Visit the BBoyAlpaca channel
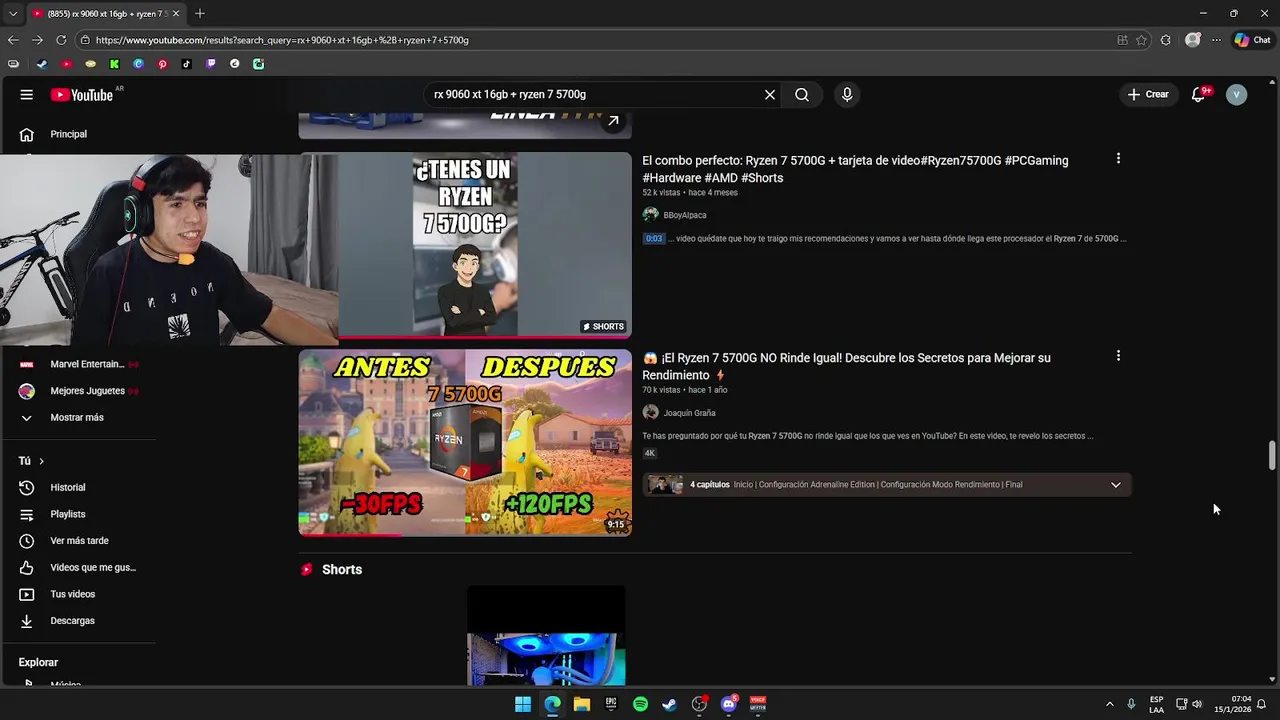1280x720 pixels. [684, 215]
